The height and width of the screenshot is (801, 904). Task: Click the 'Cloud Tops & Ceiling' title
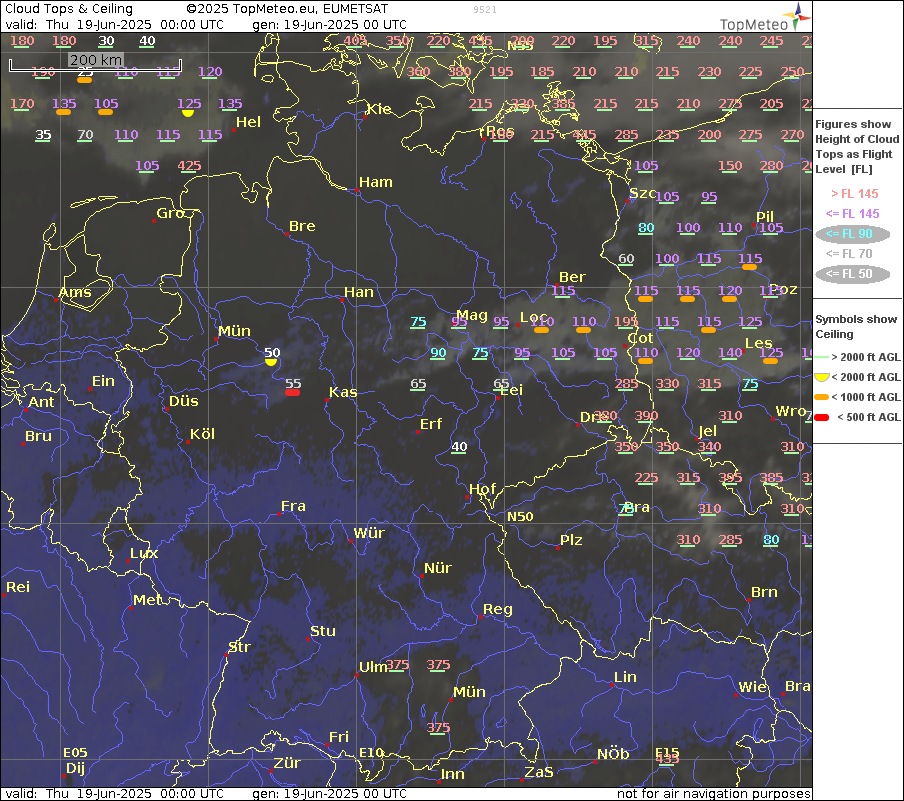pos(69,9)
